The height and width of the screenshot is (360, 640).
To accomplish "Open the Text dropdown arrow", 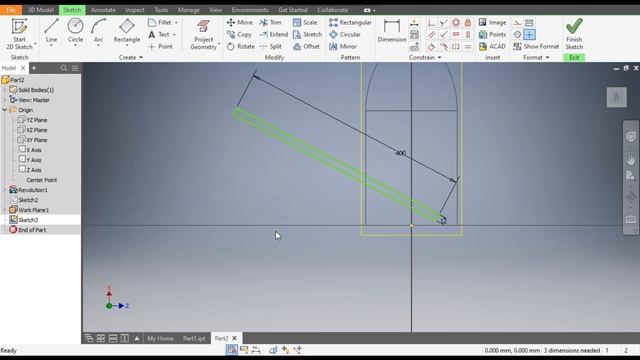I will tap(174, 35).
